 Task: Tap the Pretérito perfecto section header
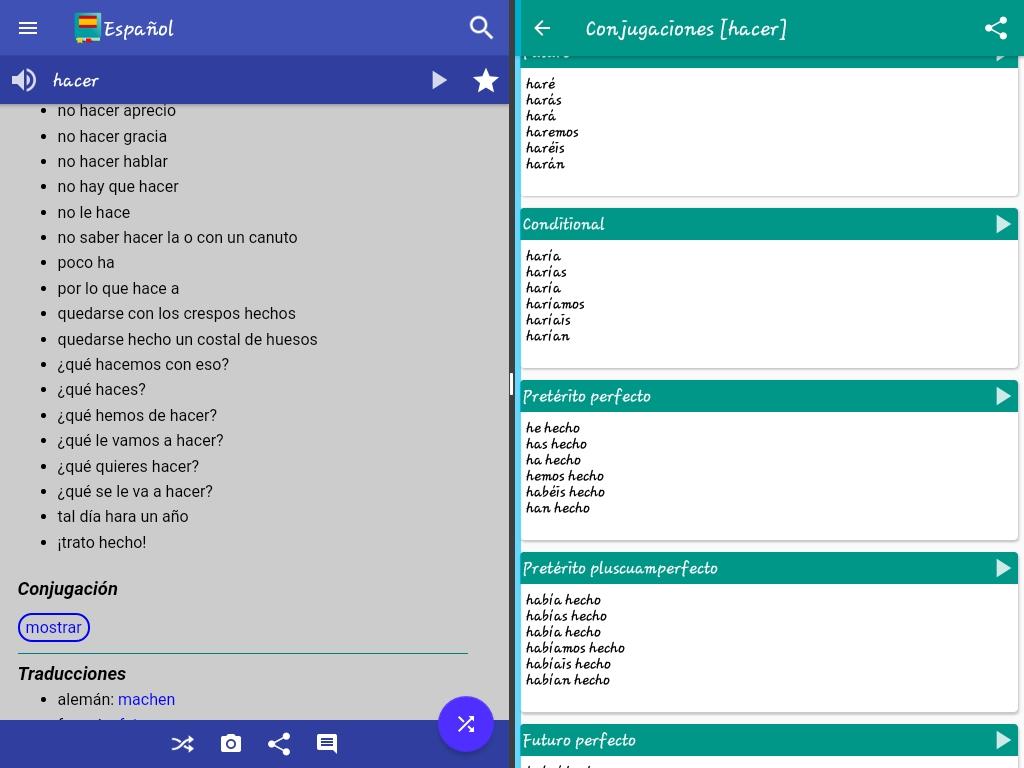point(769,396)
